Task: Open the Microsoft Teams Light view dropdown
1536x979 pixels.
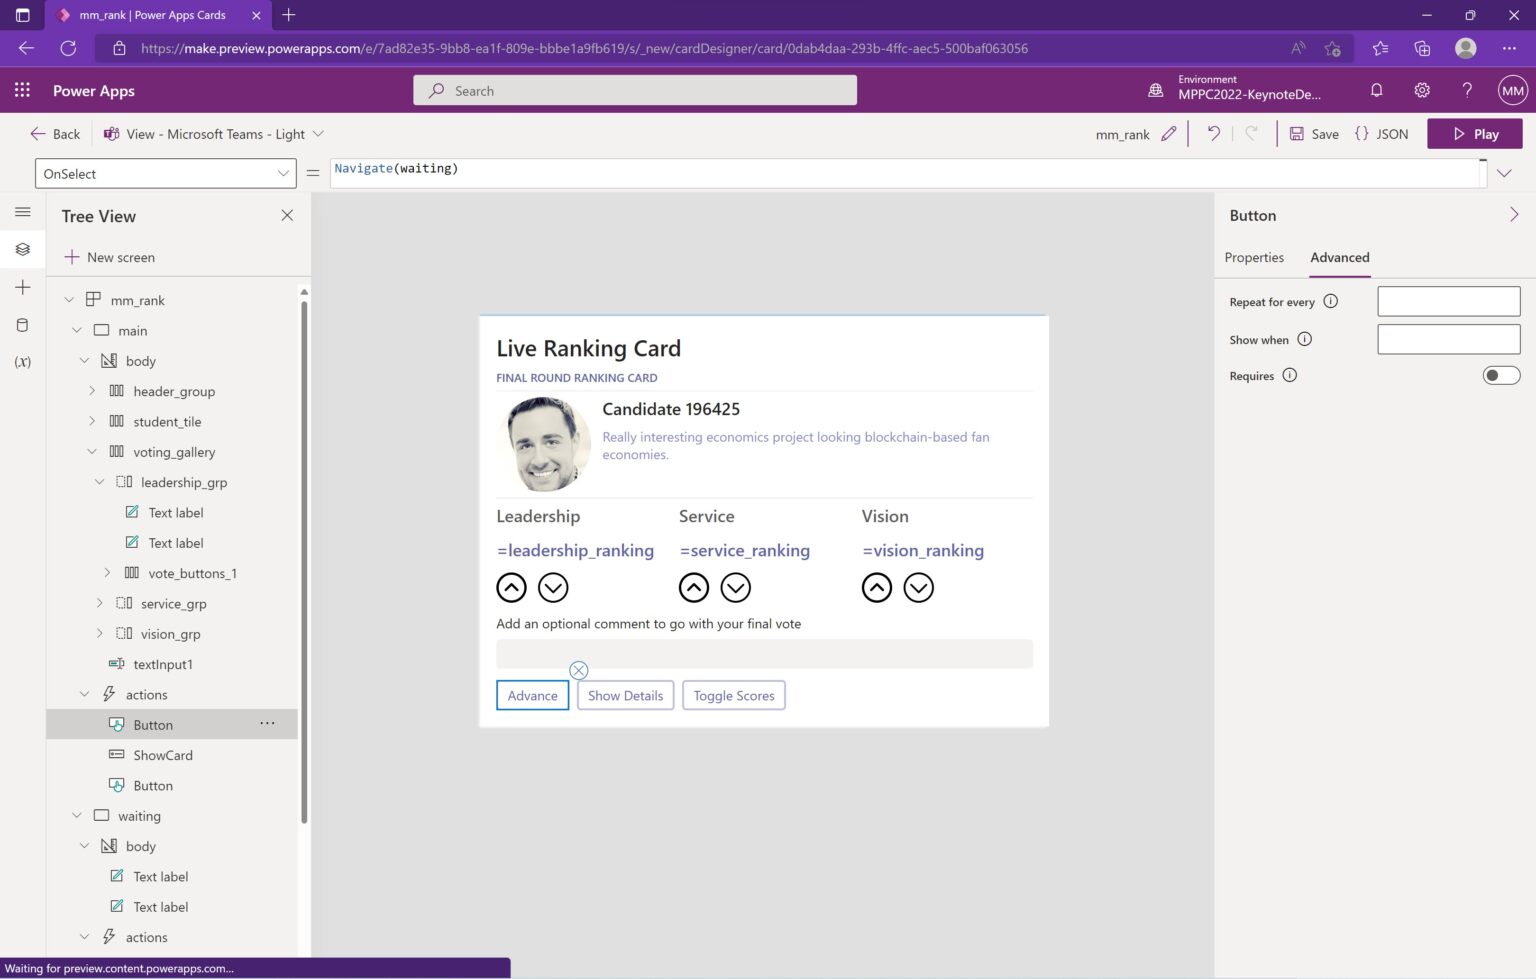Action: [x=318, y=133]
